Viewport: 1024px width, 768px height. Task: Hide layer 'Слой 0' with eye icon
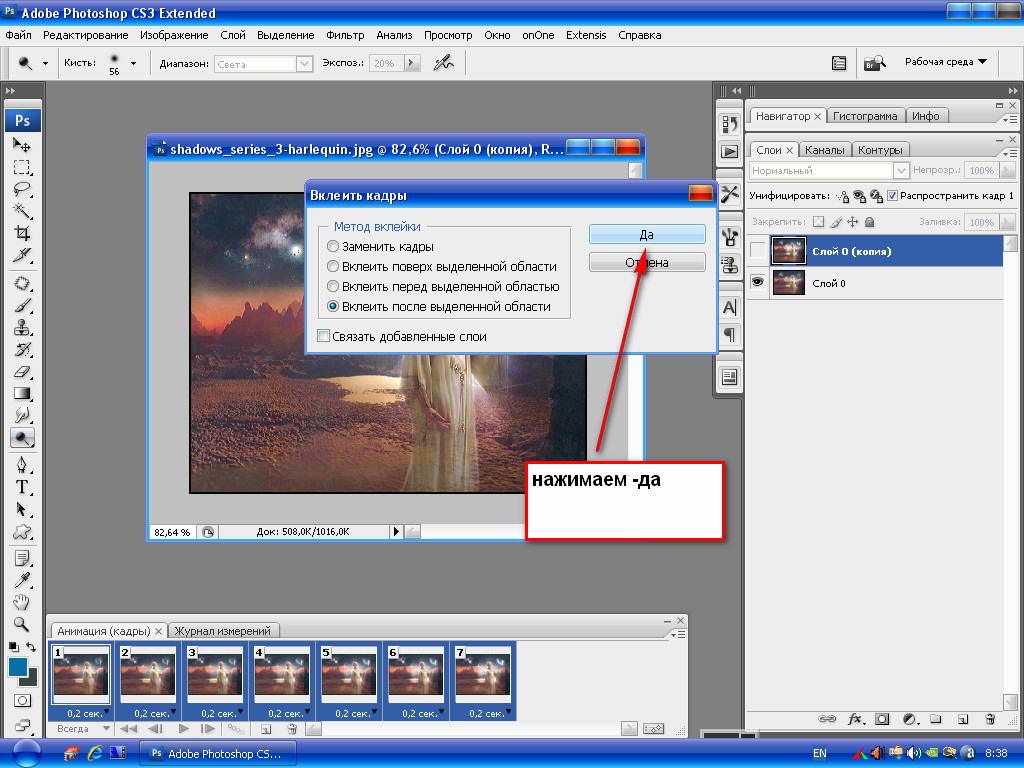click(758, 282)
